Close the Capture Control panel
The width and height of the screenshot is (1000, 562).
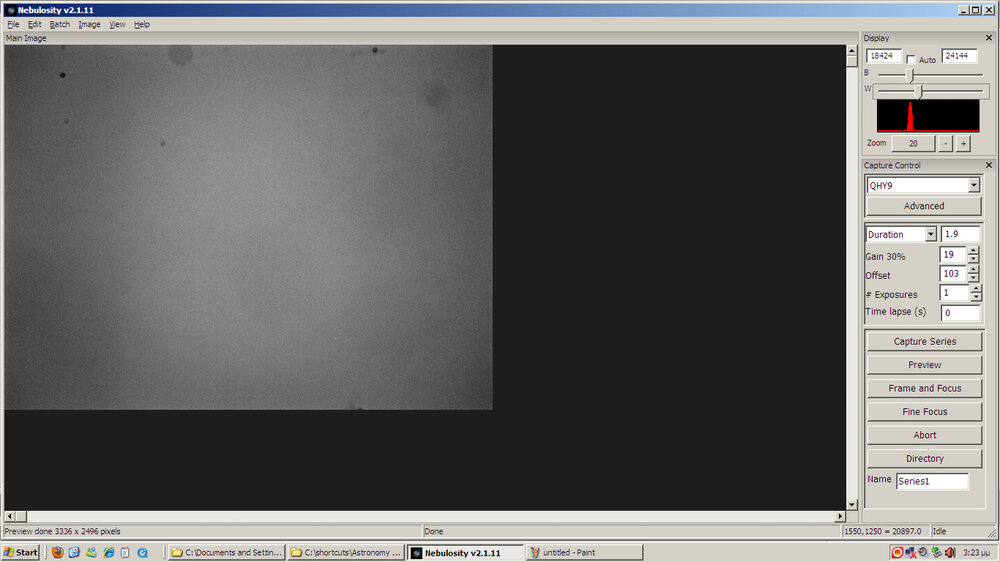989,165
